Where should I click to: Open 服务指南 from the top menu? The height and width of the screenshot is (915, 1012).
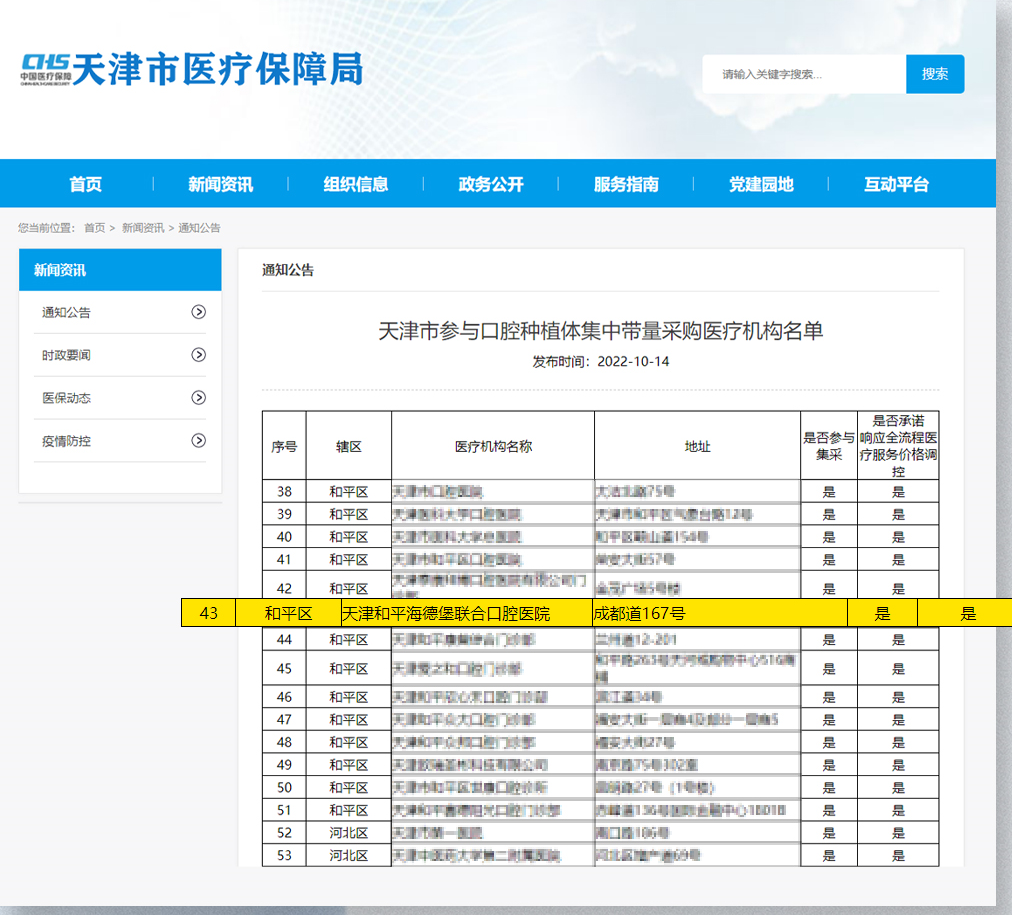[626, 184]
